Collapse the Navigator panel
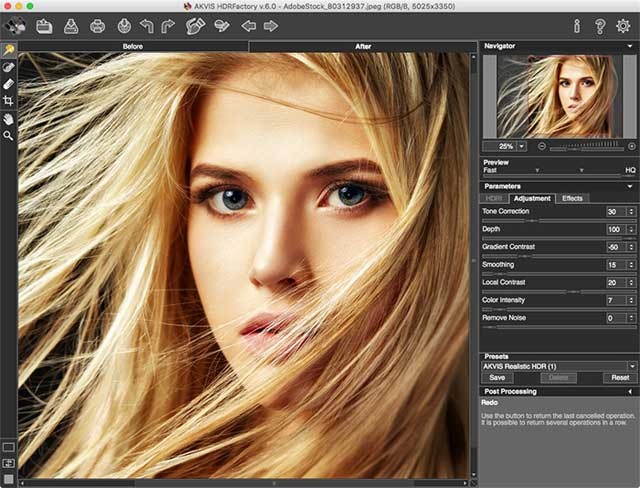This screenshot has height=488, width=640. pyautogui.click(x=631, y=46)
